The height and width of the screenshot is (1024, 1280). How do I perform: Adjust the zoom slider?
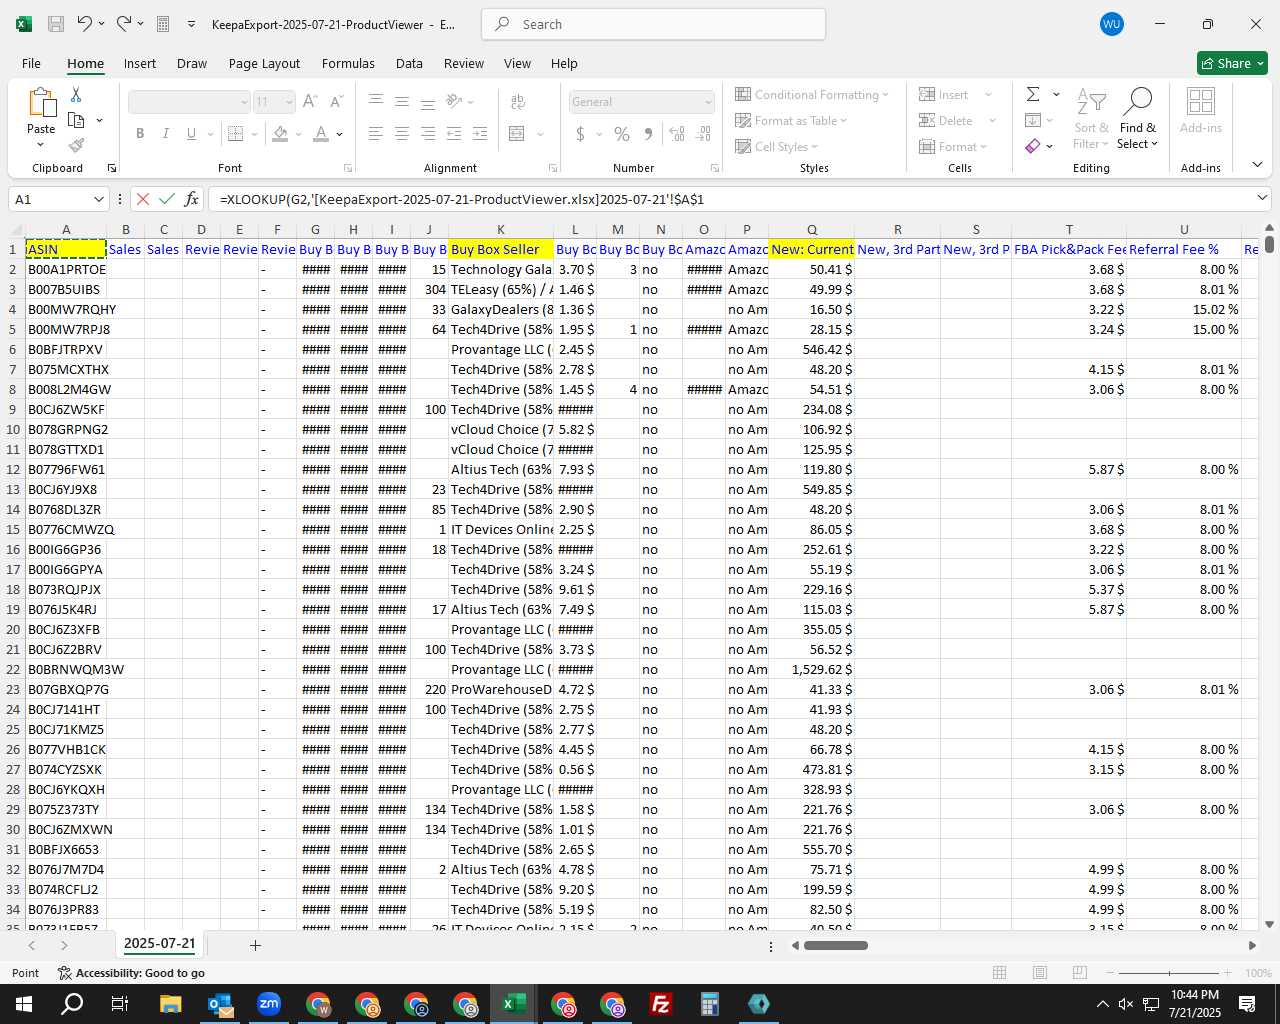[x=1169, y=973]
